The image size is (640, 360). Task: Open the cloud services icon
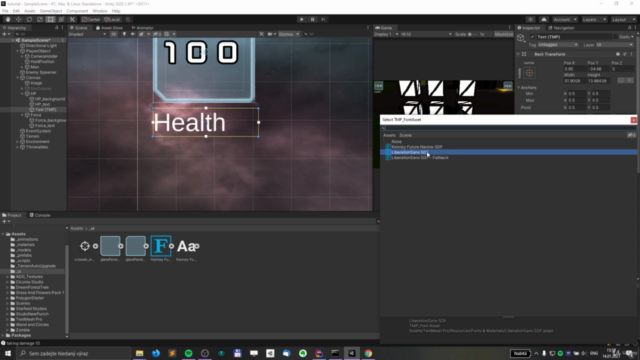point(544,19)
